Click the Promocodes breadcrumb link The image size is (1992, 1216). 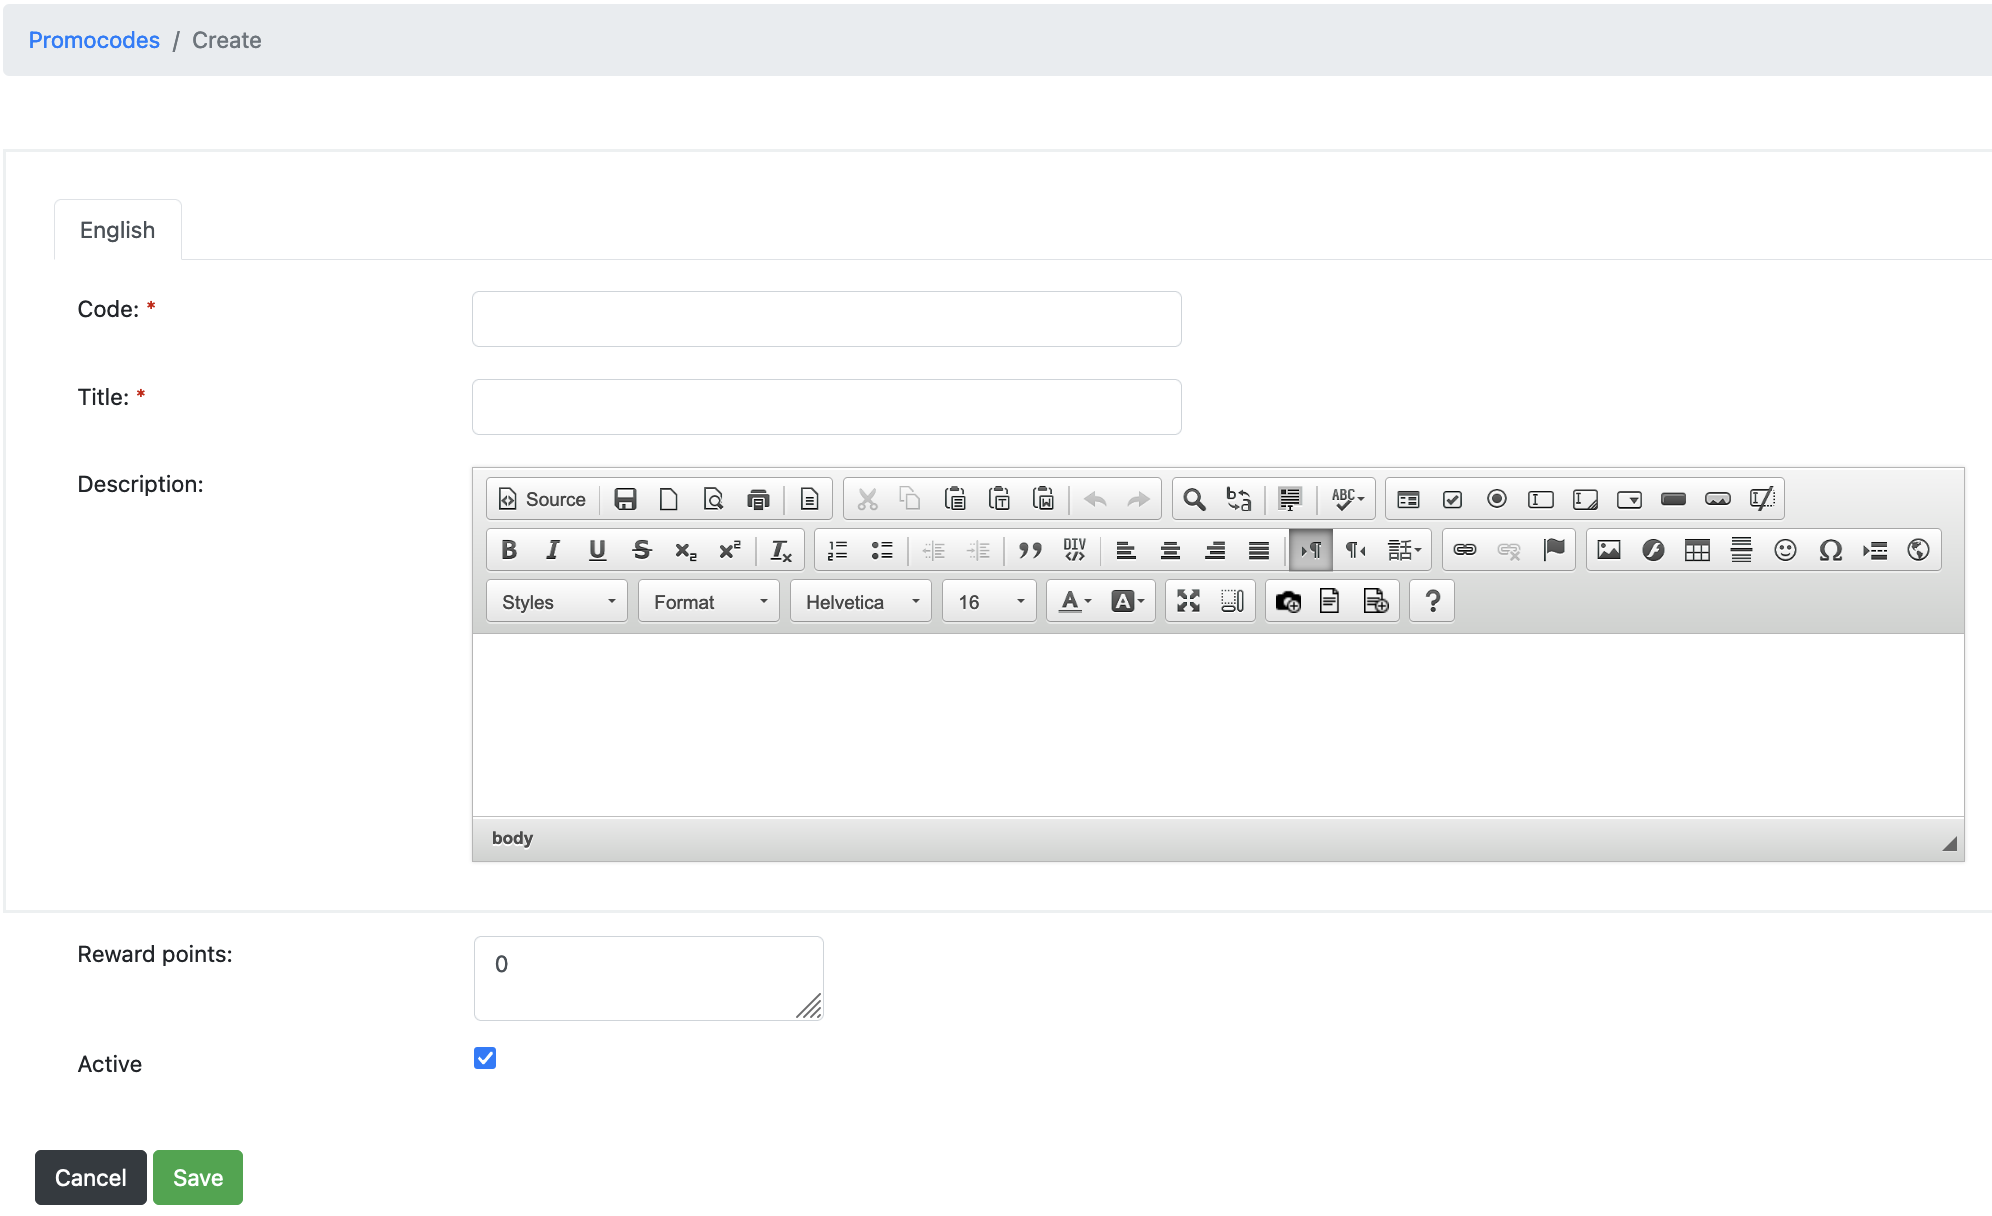pos(94,40)
